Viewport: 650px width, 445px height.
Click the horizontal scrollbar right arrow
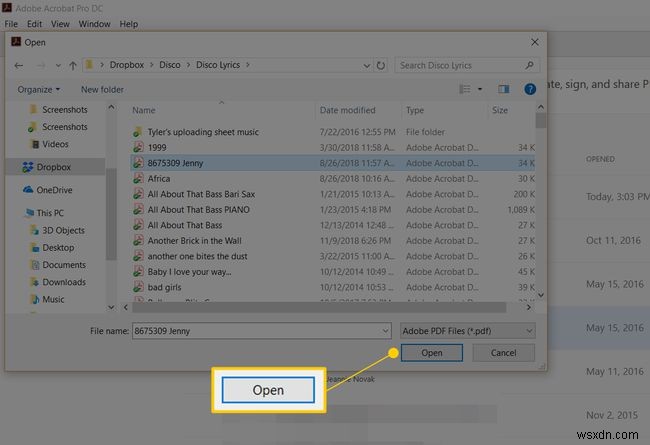coord(529,307)
